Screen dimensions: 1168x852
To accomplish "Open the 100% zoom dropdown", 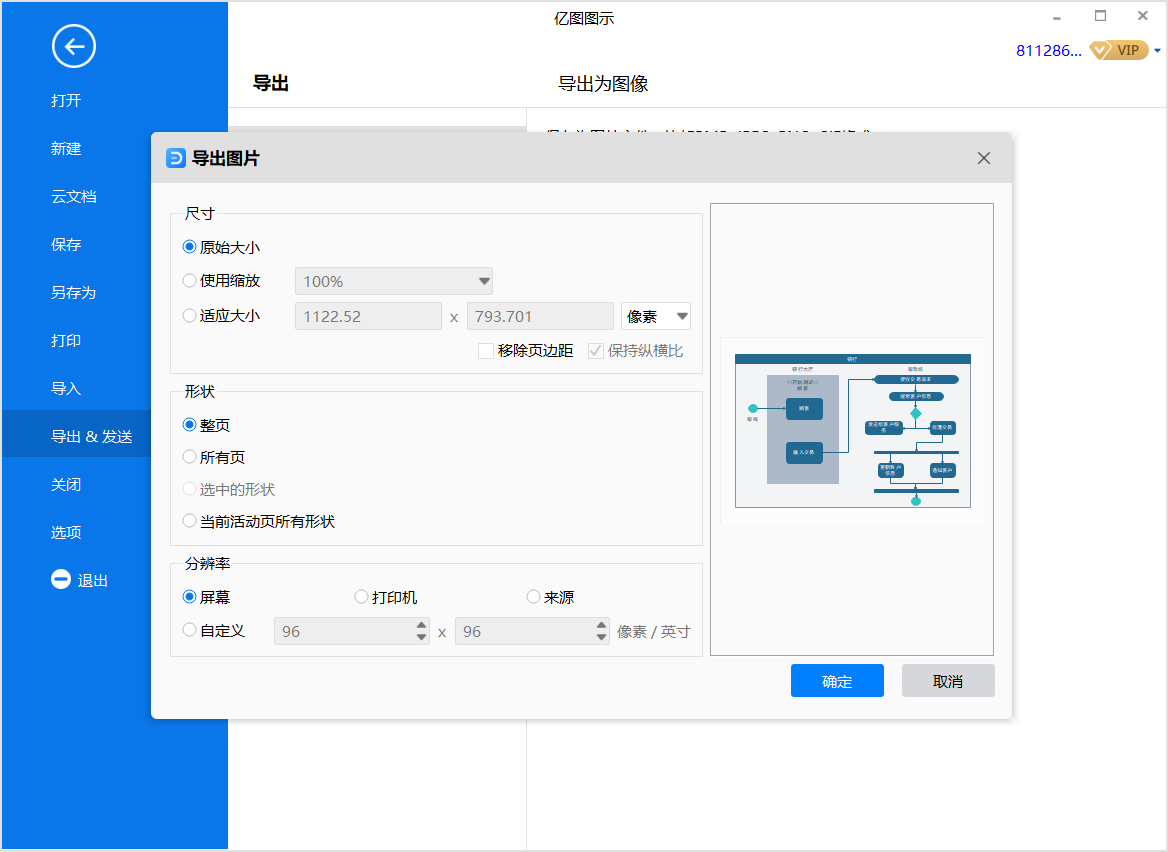I will pos(394,282).
